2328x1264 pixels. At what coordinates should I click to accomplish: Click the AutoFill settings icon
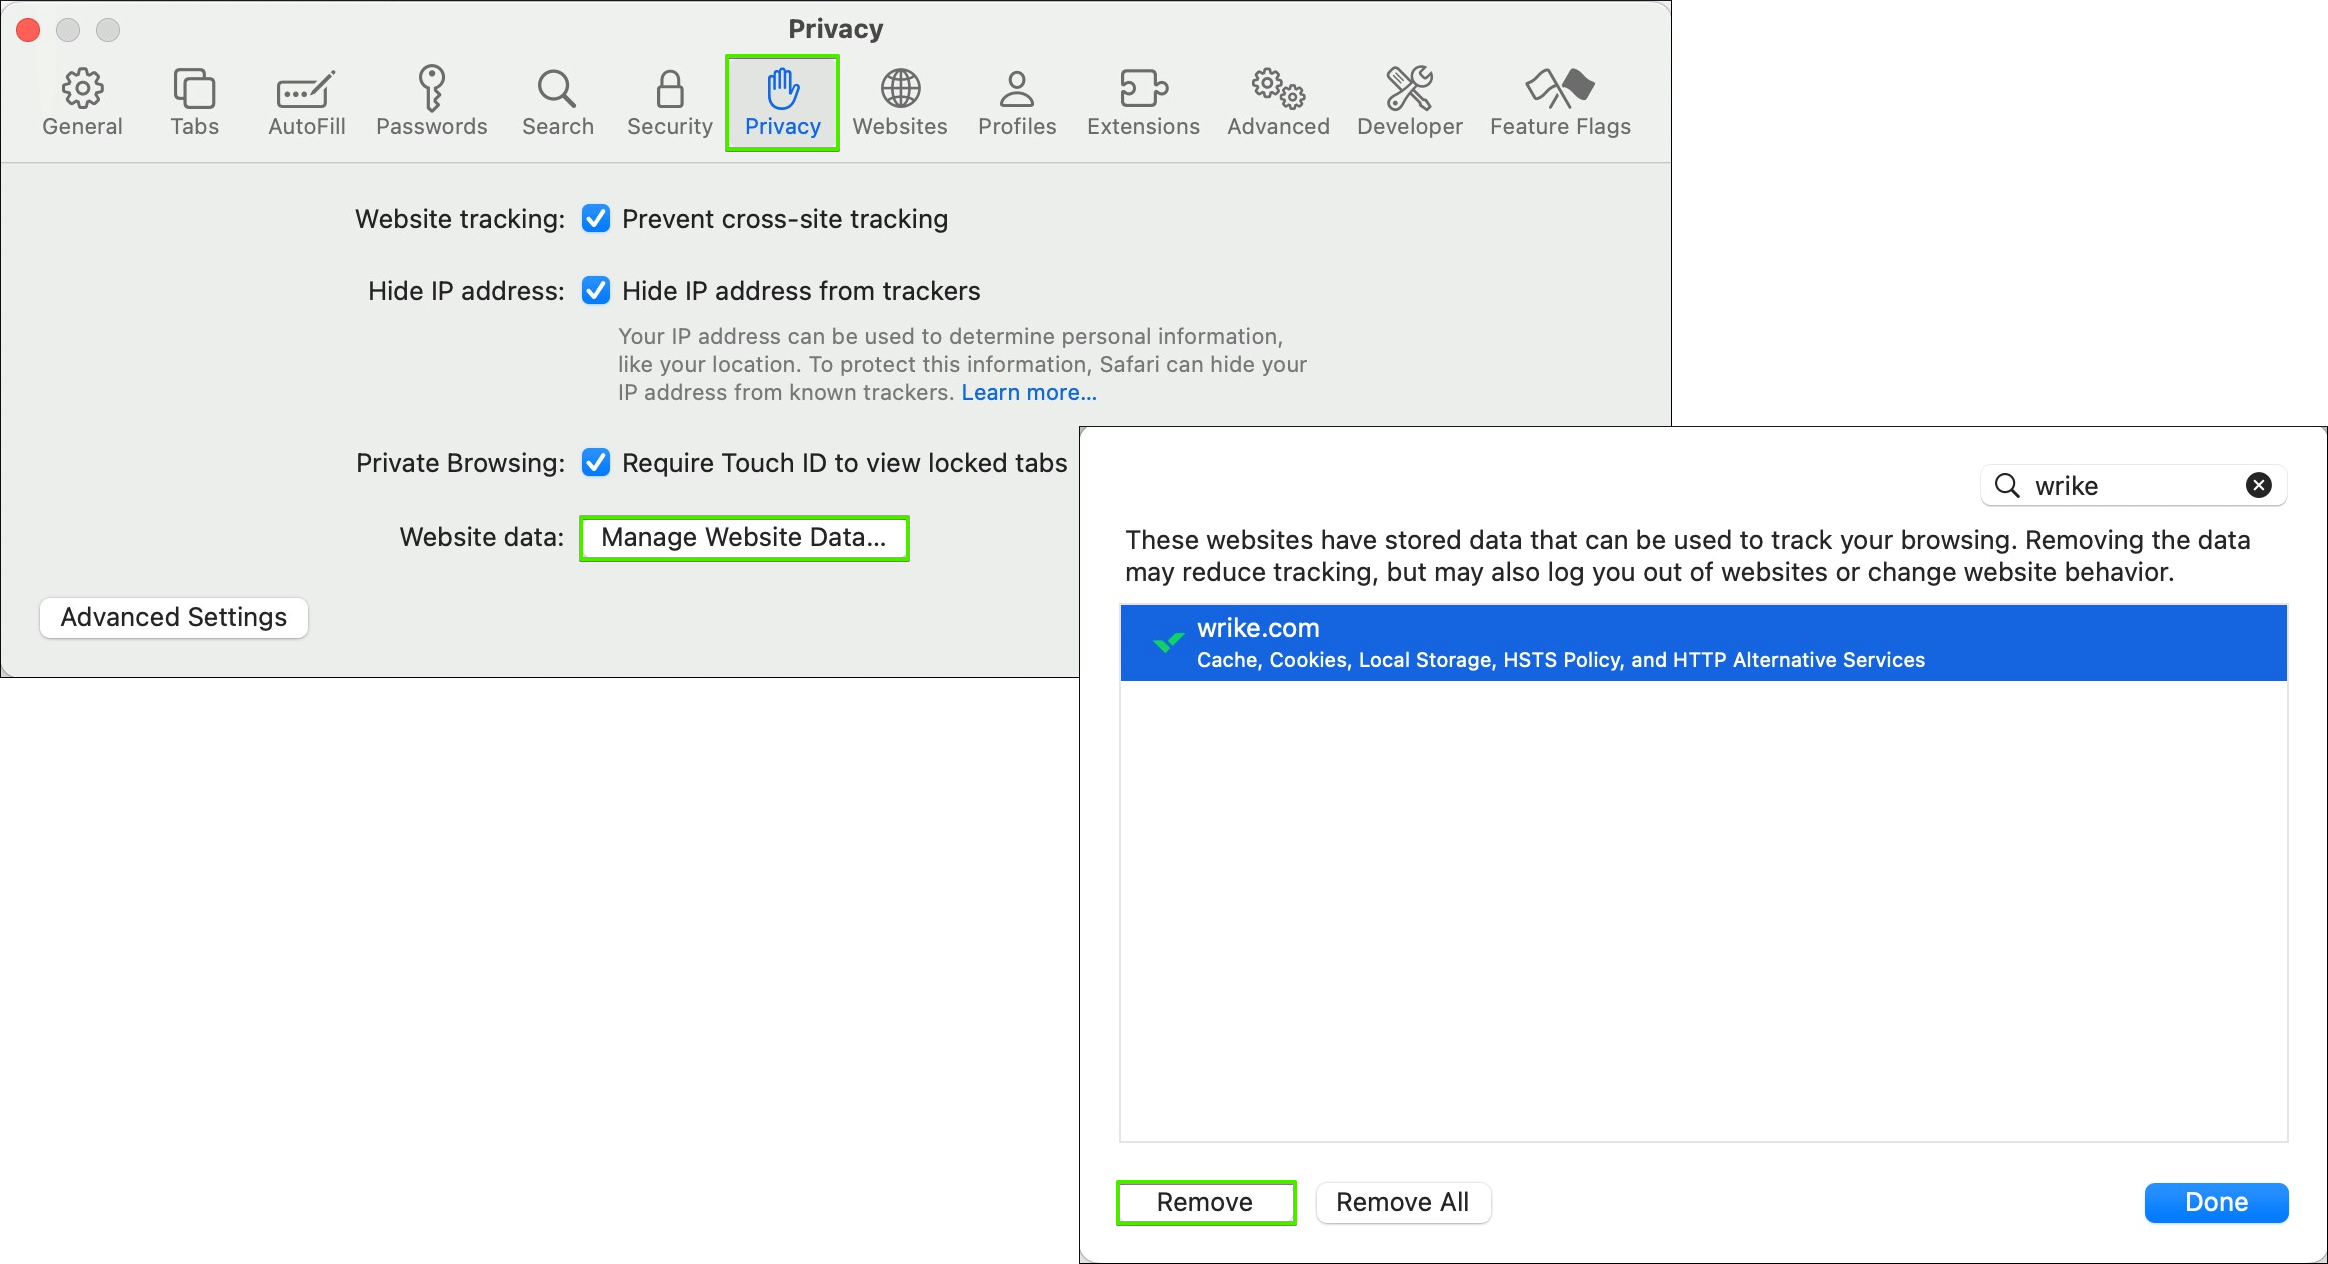(x=305, y=100)
